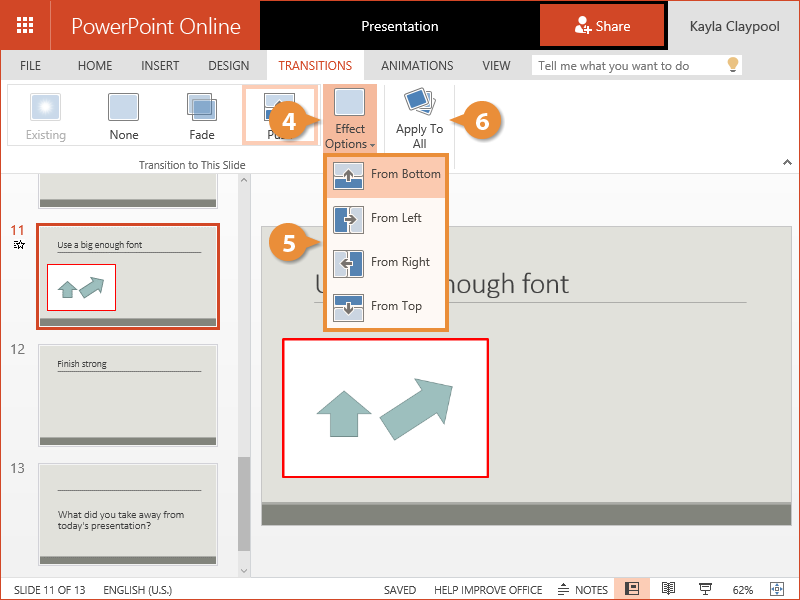Choose From Top effect option
This screenshot has width=800, height=600.
[386, 306]
